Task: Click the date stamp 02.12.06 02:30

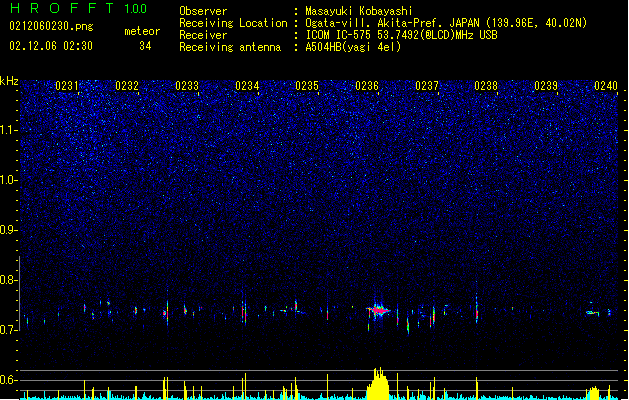Action: coord(51,46)
